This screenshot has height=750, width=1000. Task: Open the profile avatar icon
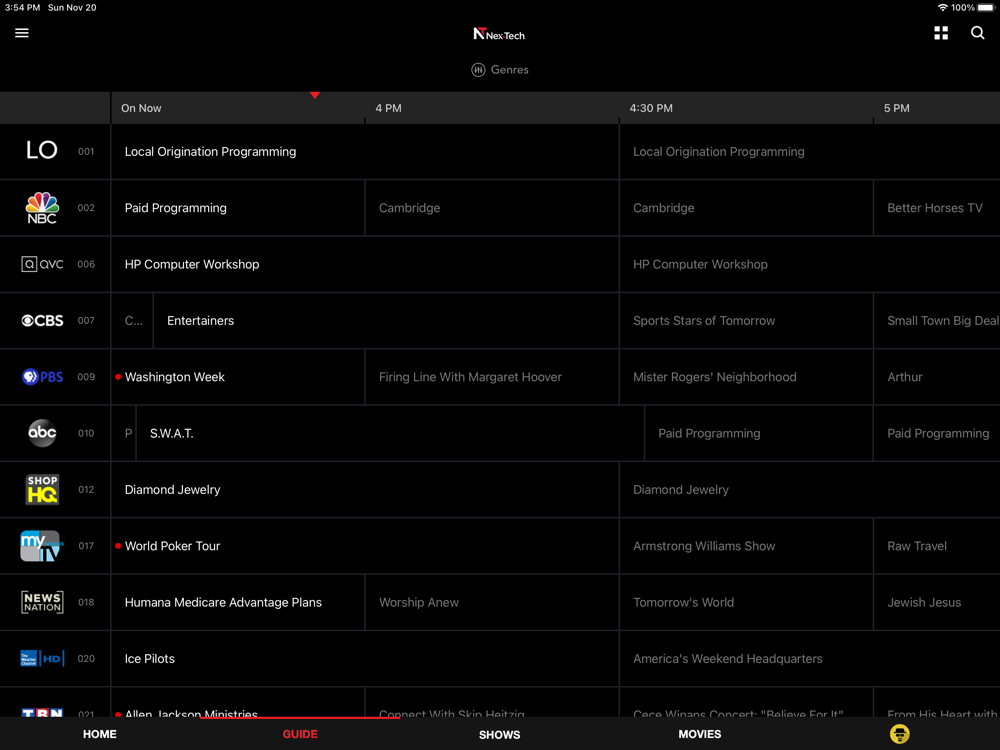click(x=899, y=734)
